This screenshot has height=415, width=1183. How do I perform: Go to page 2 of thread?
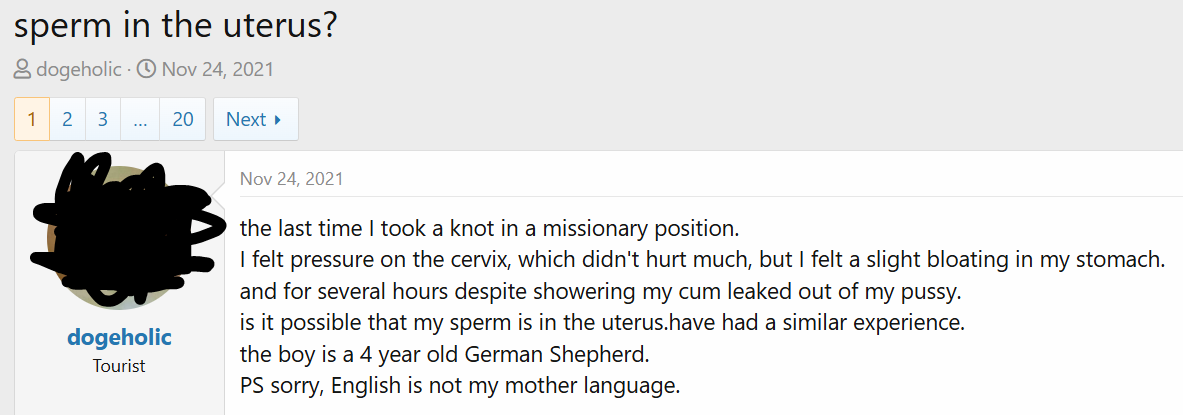point(67,119)
